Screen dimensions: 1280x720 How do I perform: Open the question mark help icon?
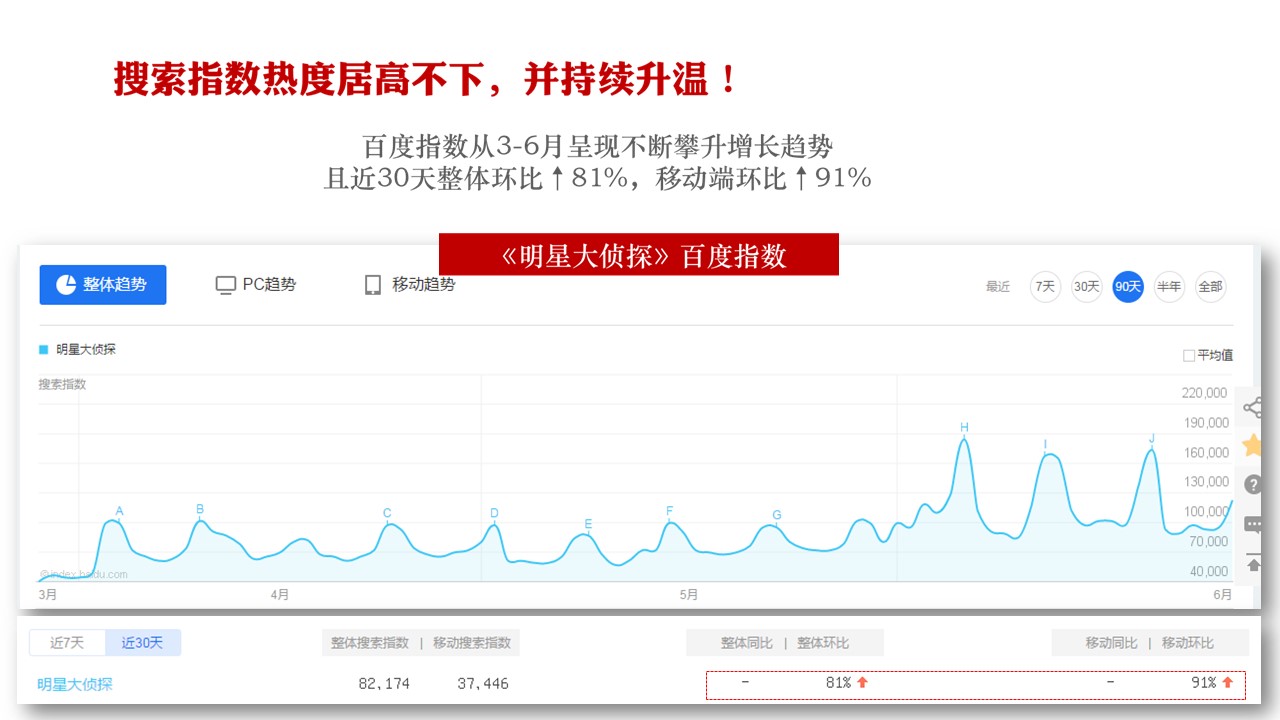pyautogui.click(x=1253, y=484)
